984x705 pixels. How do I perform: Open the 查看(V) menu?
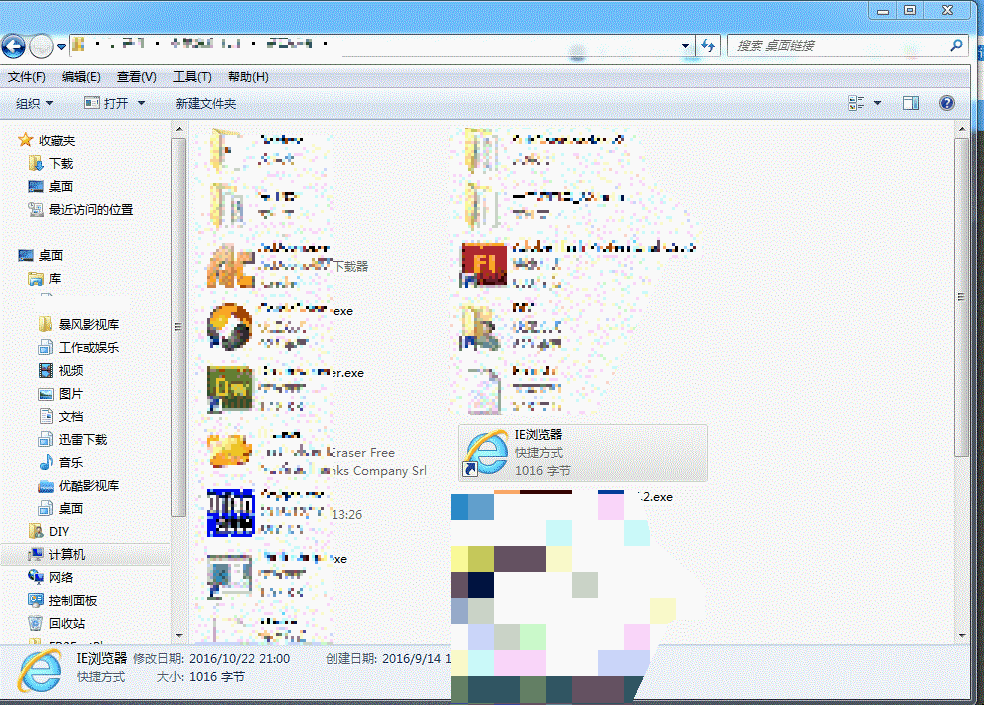point(136,77)
